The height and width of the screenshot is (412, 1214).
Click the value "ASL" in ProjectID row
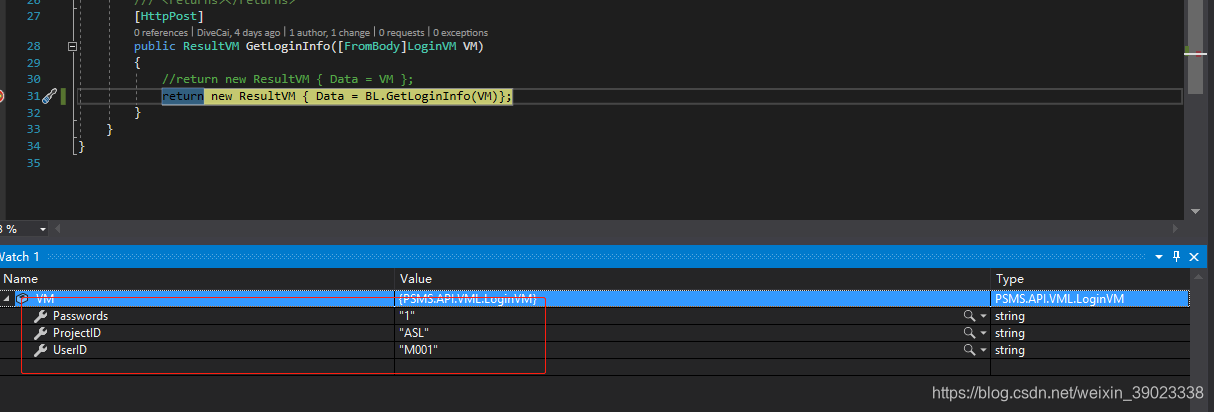(x=415, y=333)
